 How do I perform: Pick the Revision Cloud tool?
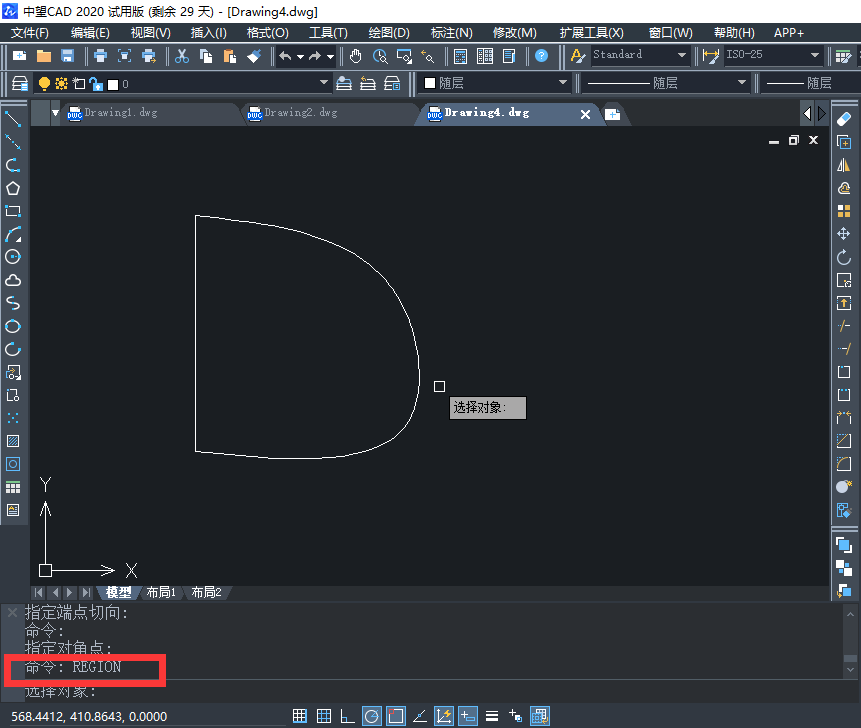13,280
